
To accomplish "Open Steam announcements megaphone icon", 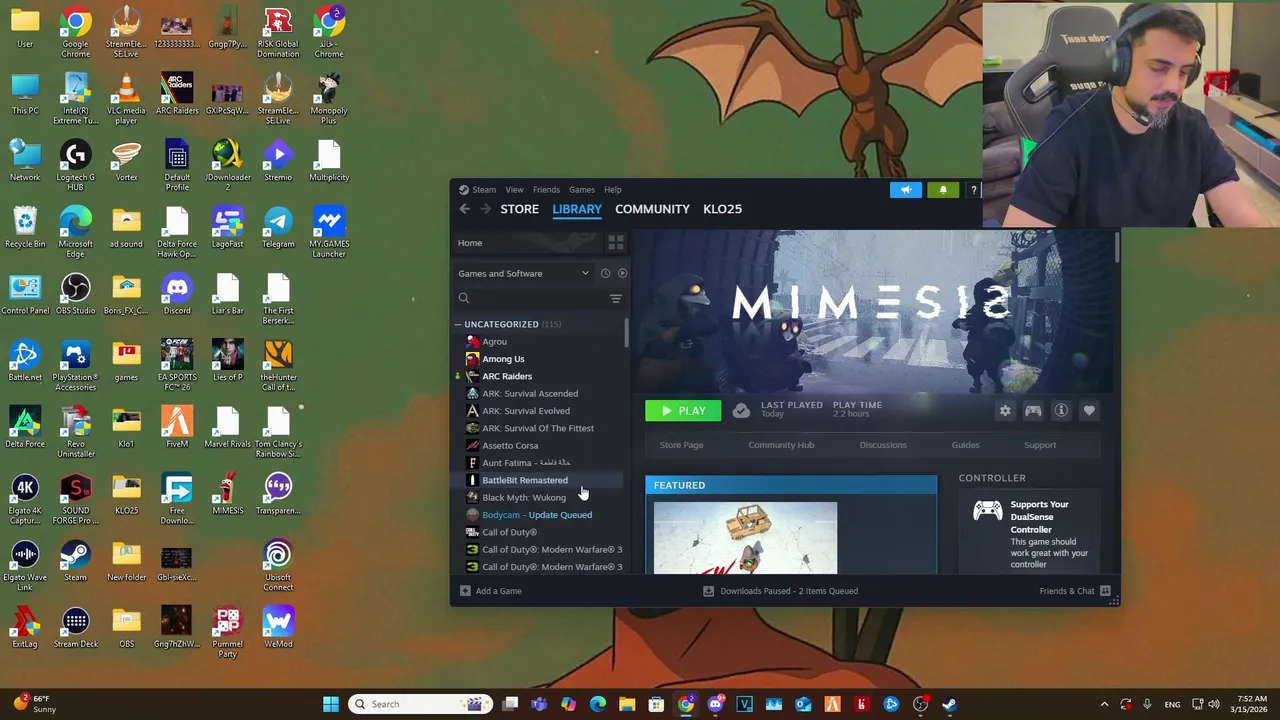I will click(x=906, y=190).
